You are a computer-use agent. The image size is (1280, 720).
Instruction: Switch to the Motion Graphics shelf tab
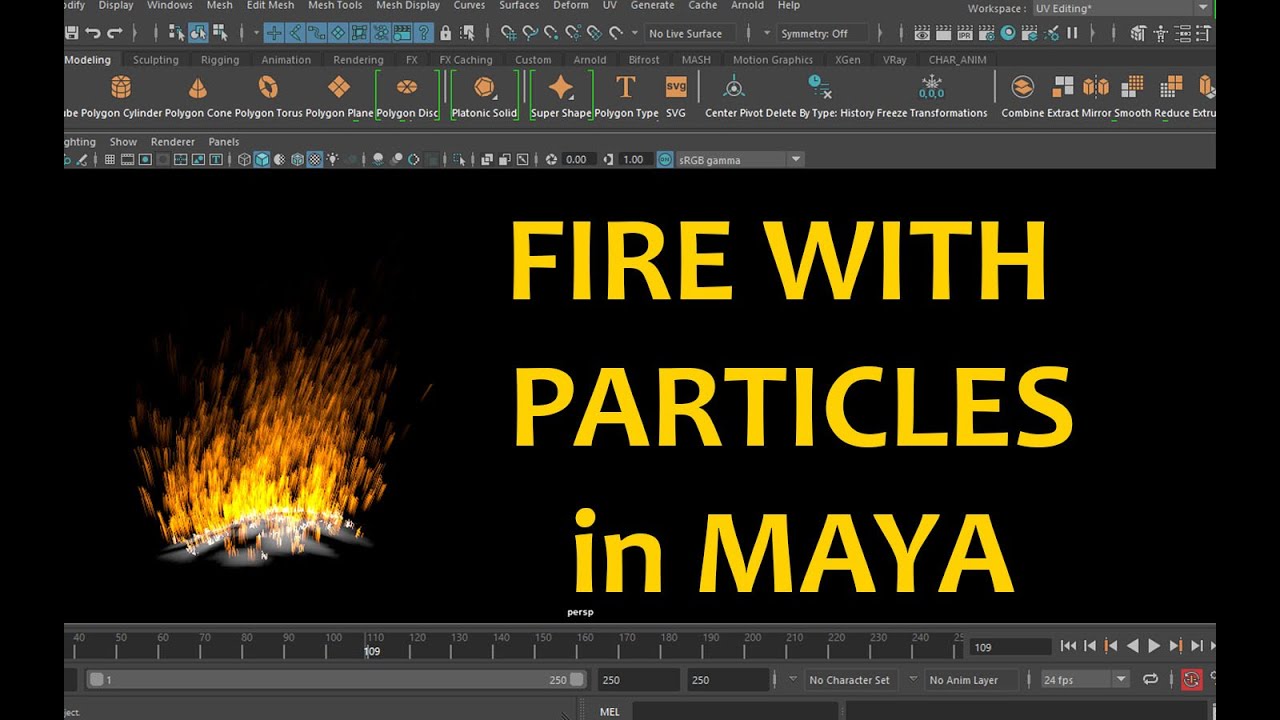(773, 59)
